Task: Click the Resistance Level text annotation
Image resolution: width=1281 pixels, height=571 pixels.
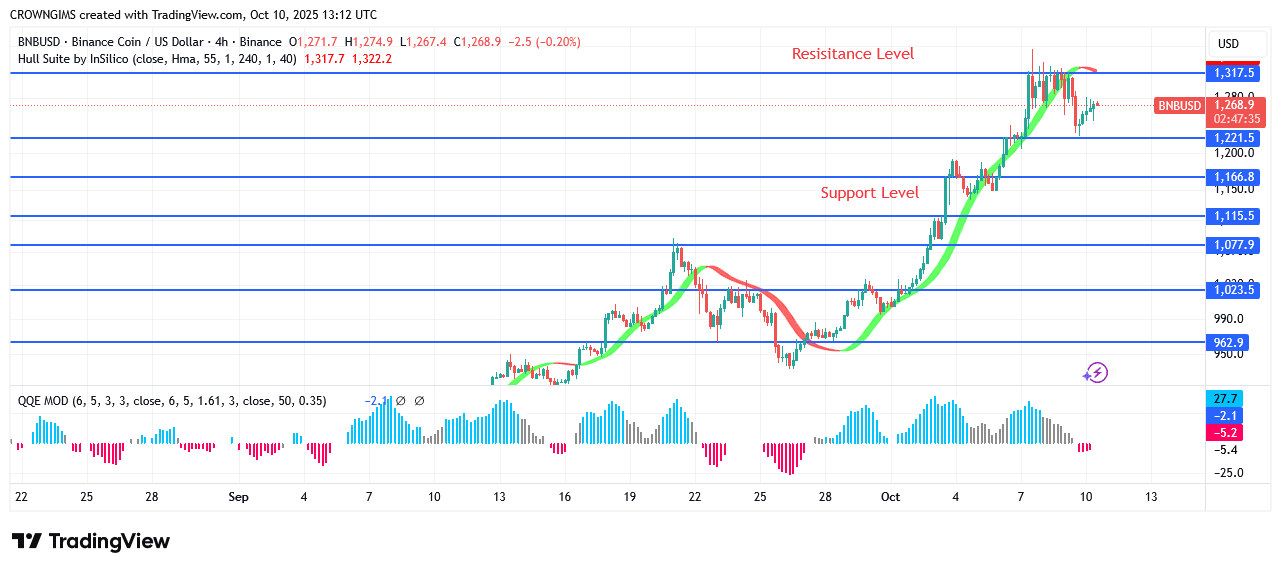Action: tap(852, 54)
